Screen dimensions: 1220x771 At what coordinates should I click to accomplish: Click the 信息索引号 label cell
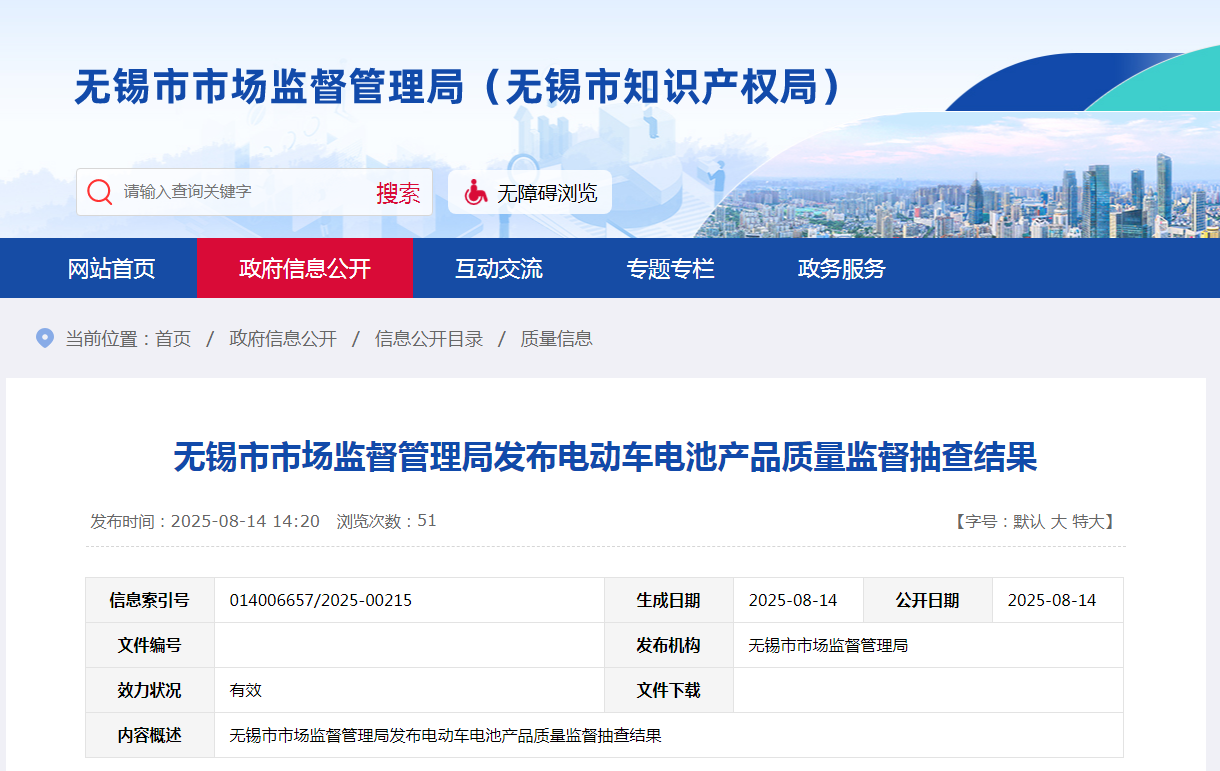(150, 600)
